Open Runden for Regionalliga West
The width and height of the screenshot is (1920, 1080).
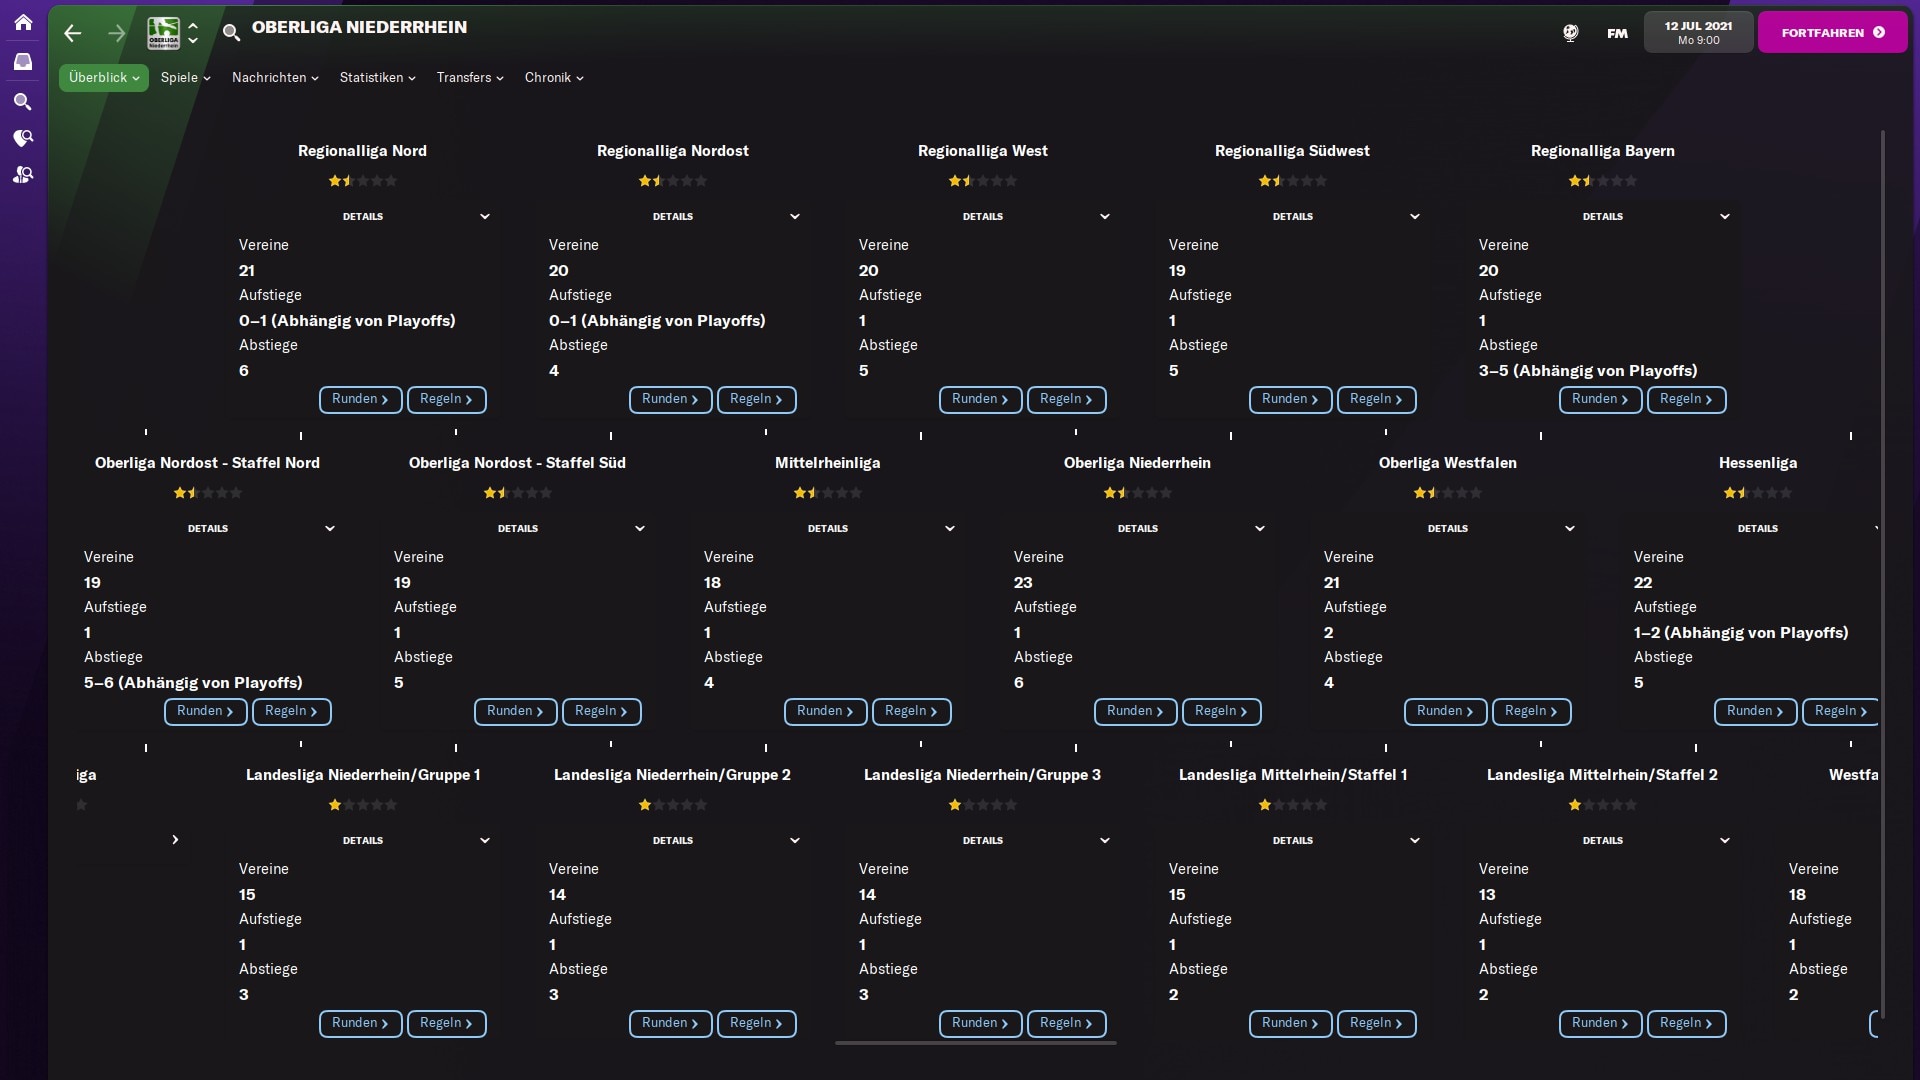(x=980, y=400)
